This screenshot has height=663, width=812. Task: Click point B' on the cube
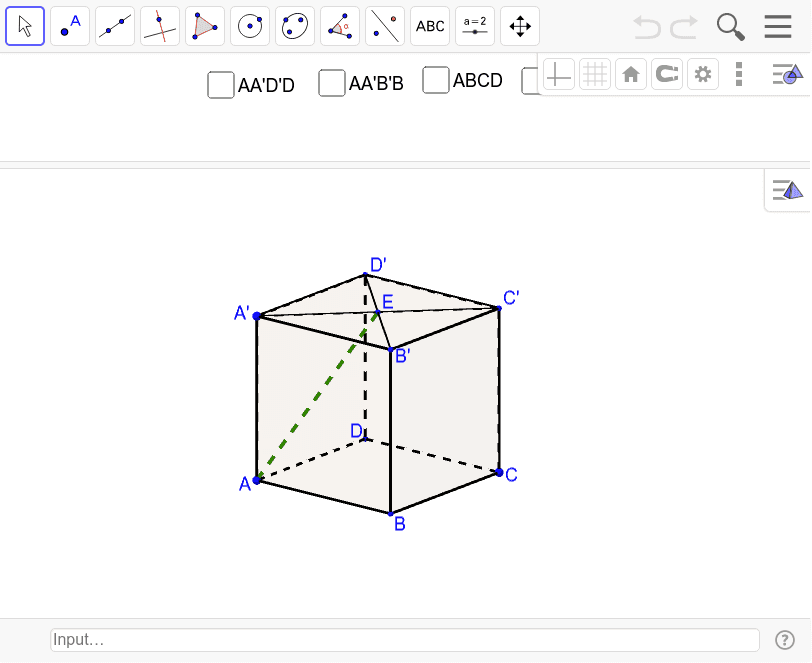tap(391, 350)
